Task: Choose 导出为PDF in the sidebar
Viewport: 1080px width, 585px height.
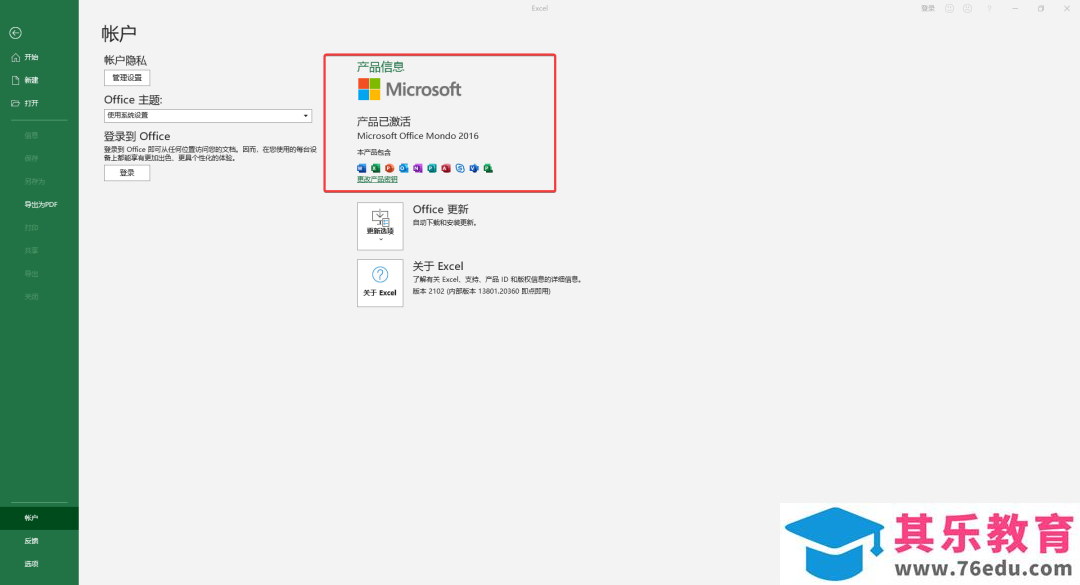Action: [39, 205]
